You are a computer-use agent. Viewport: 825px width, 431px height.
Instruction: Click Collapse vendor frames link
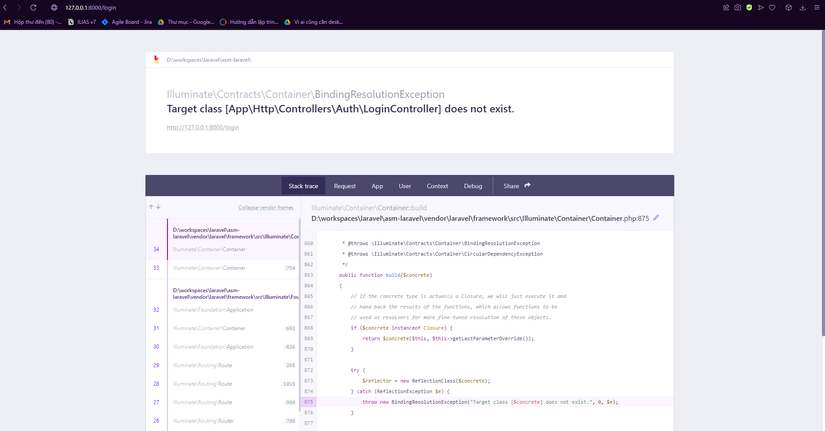pyautogui.click(x=266, y=207)
